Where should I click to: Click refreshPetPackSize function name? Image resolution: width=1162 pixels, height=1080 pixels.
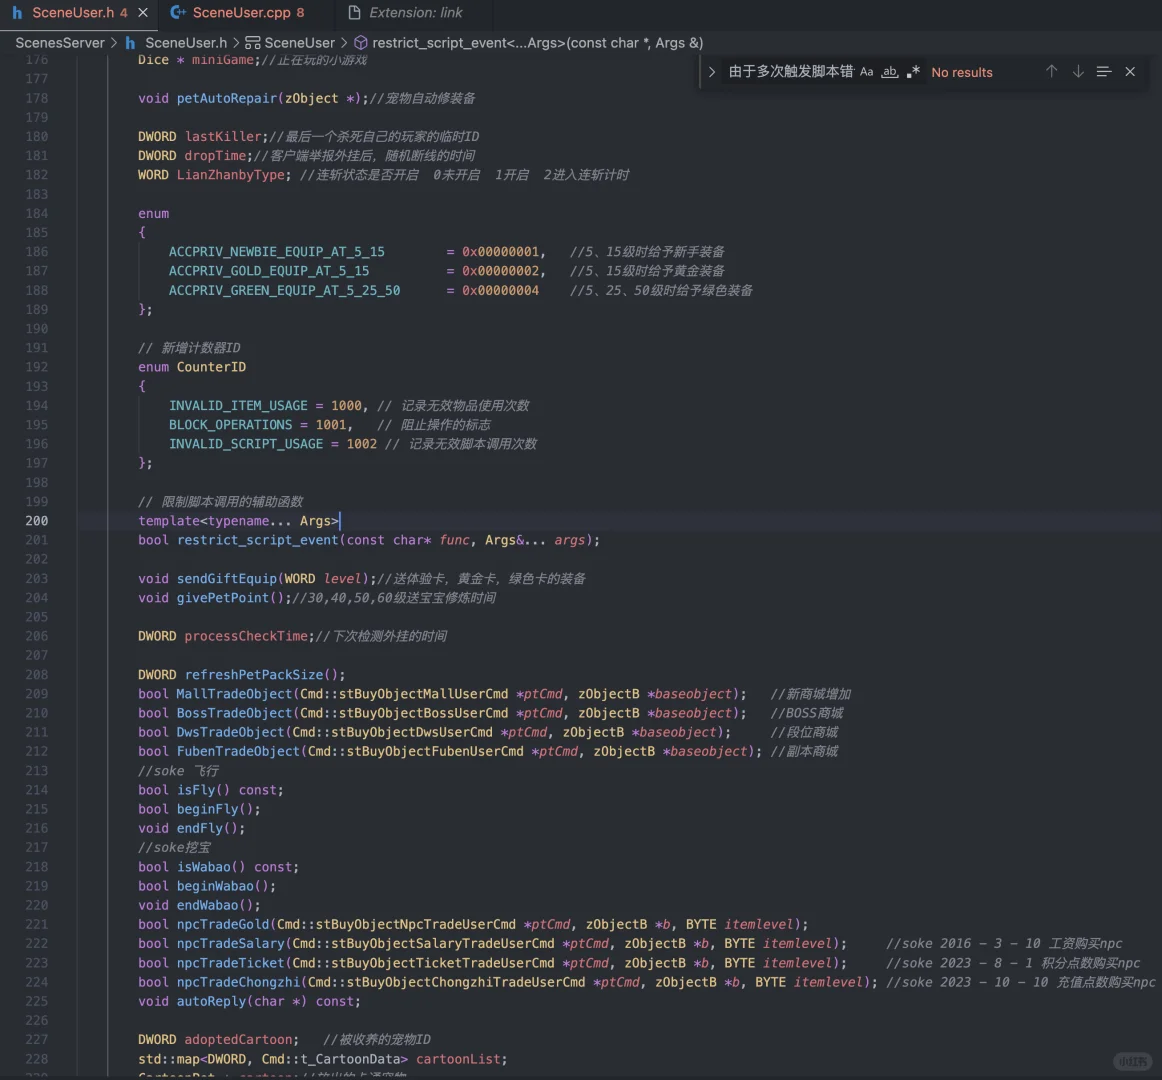pyautogui.click(x=254, y=675)
